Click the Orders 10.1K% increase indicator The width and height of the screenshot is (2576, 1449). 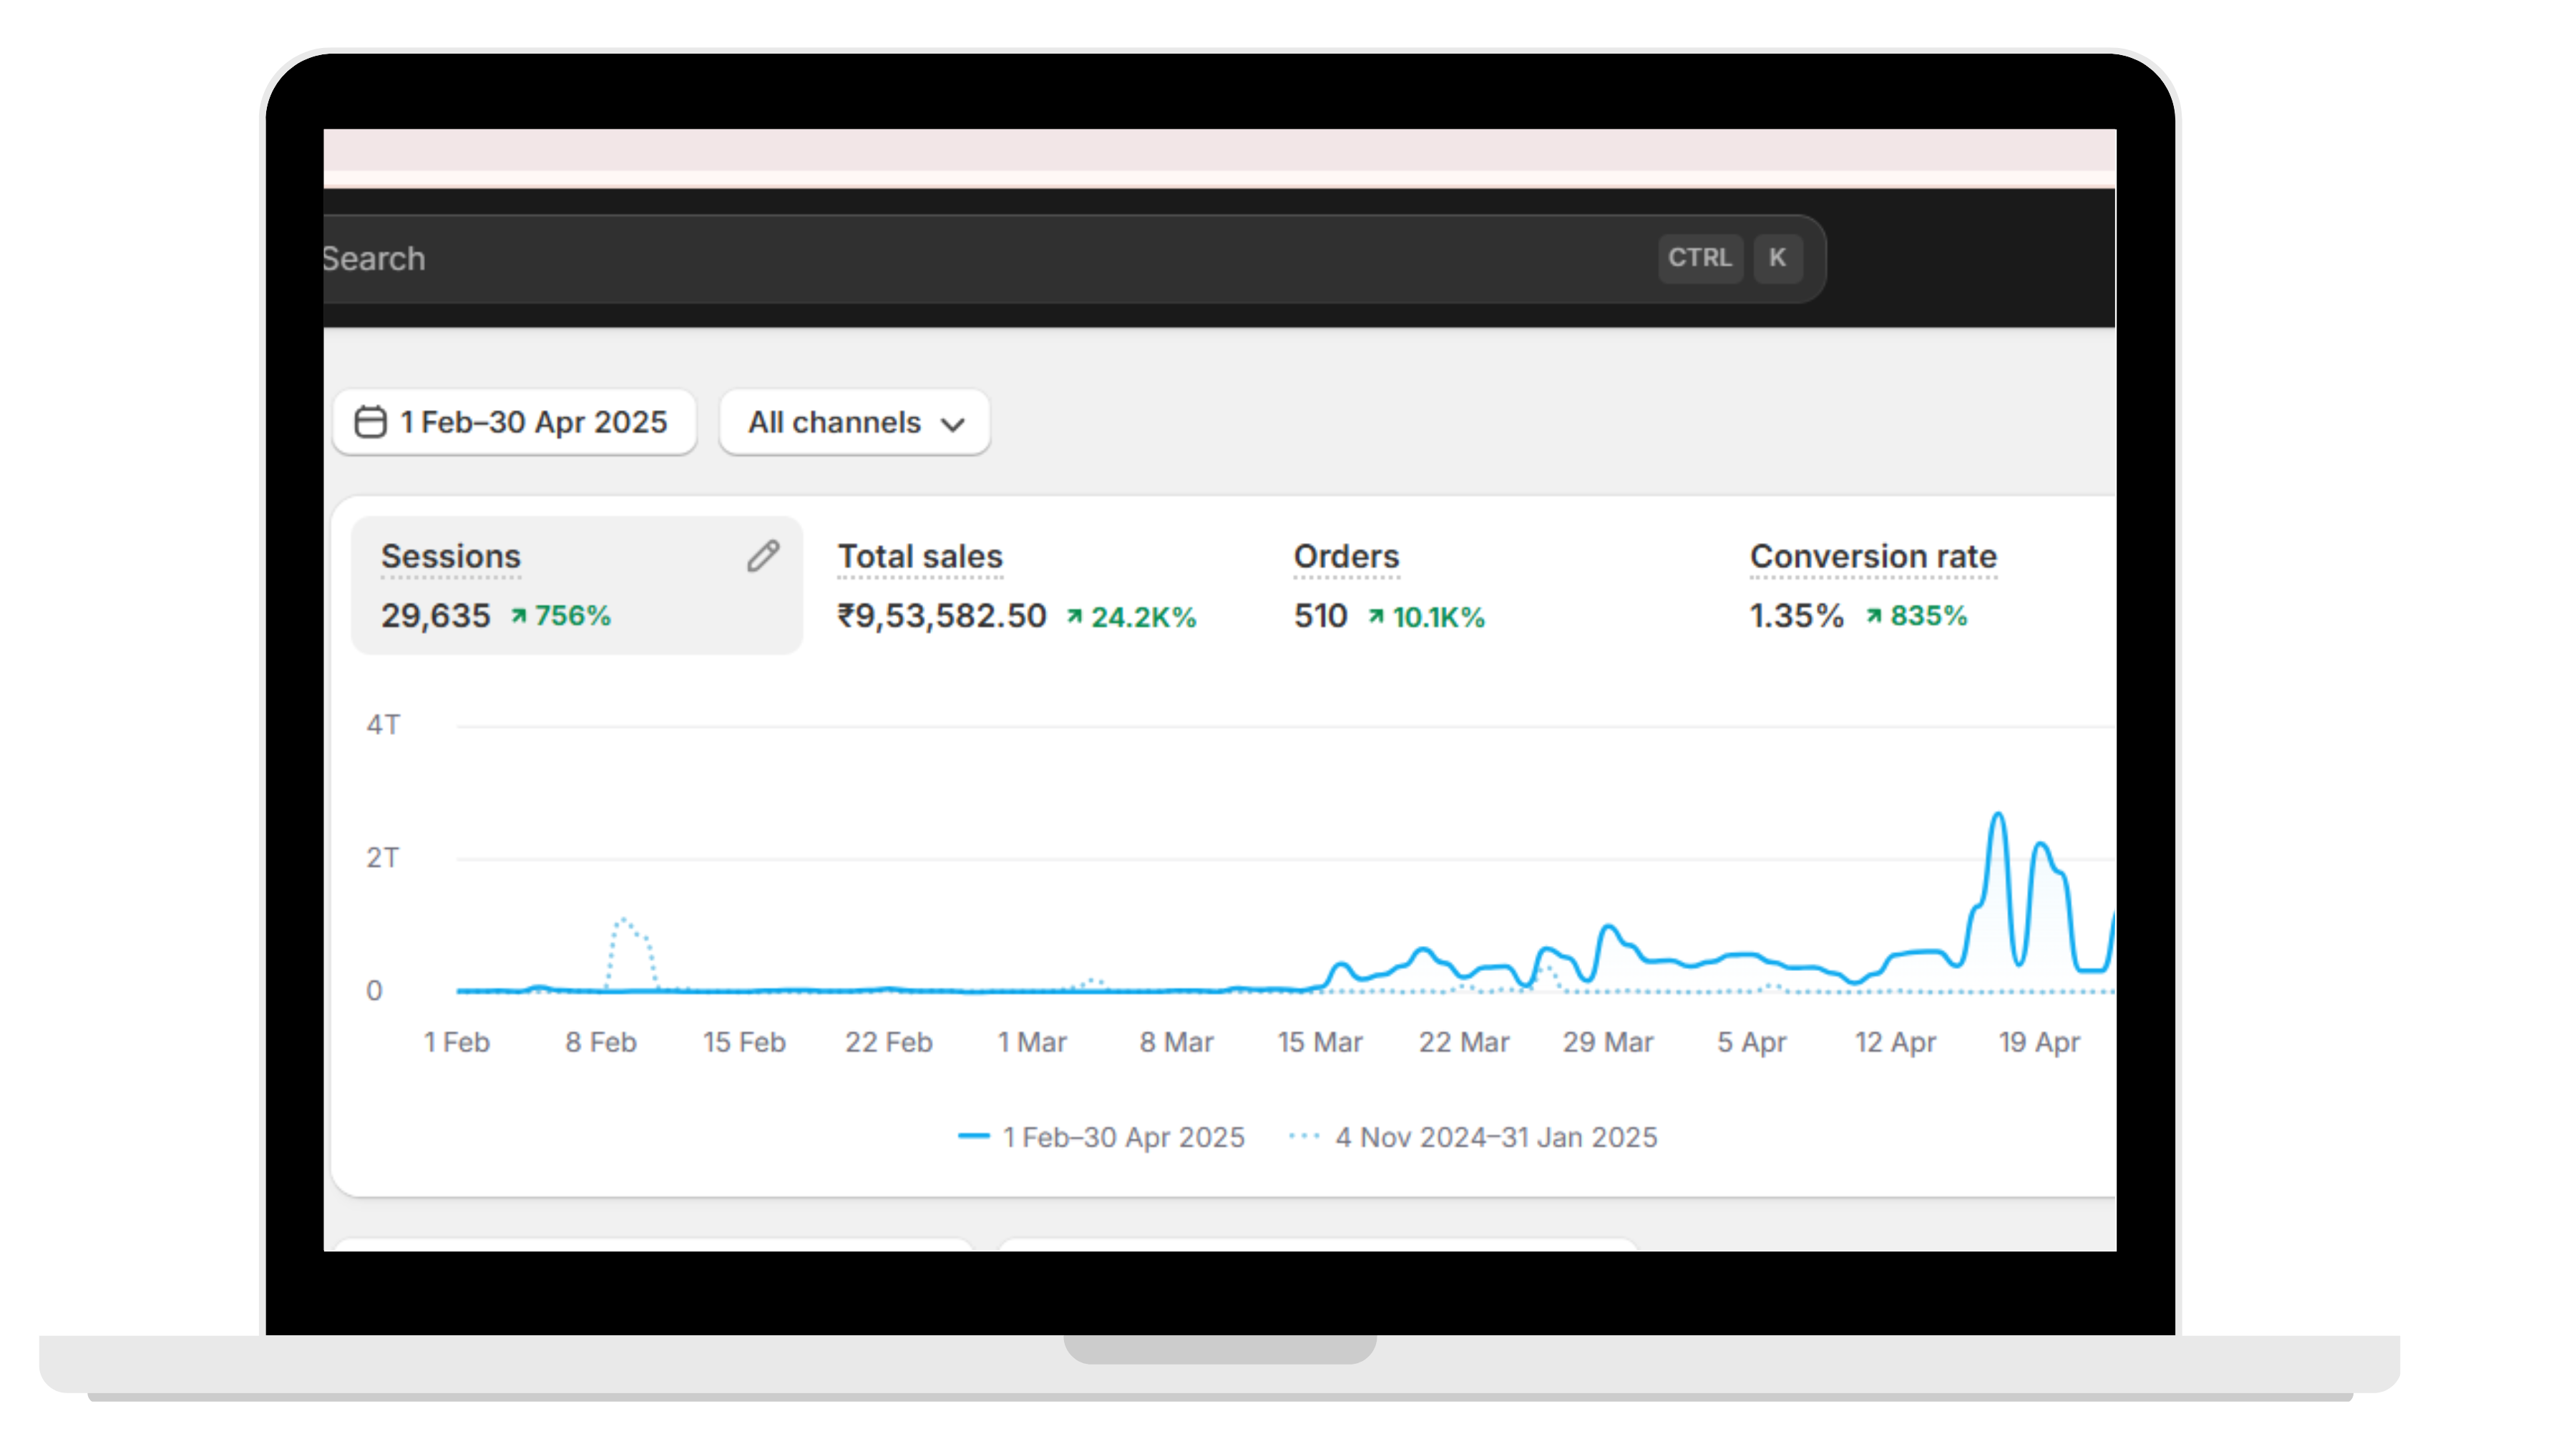point(1427,617)
